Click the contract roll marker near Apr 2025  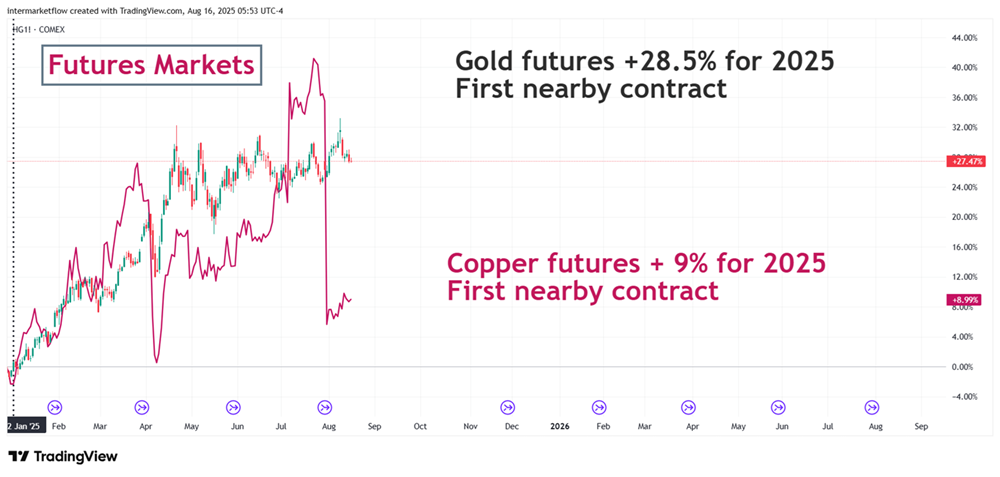(141, 407)
